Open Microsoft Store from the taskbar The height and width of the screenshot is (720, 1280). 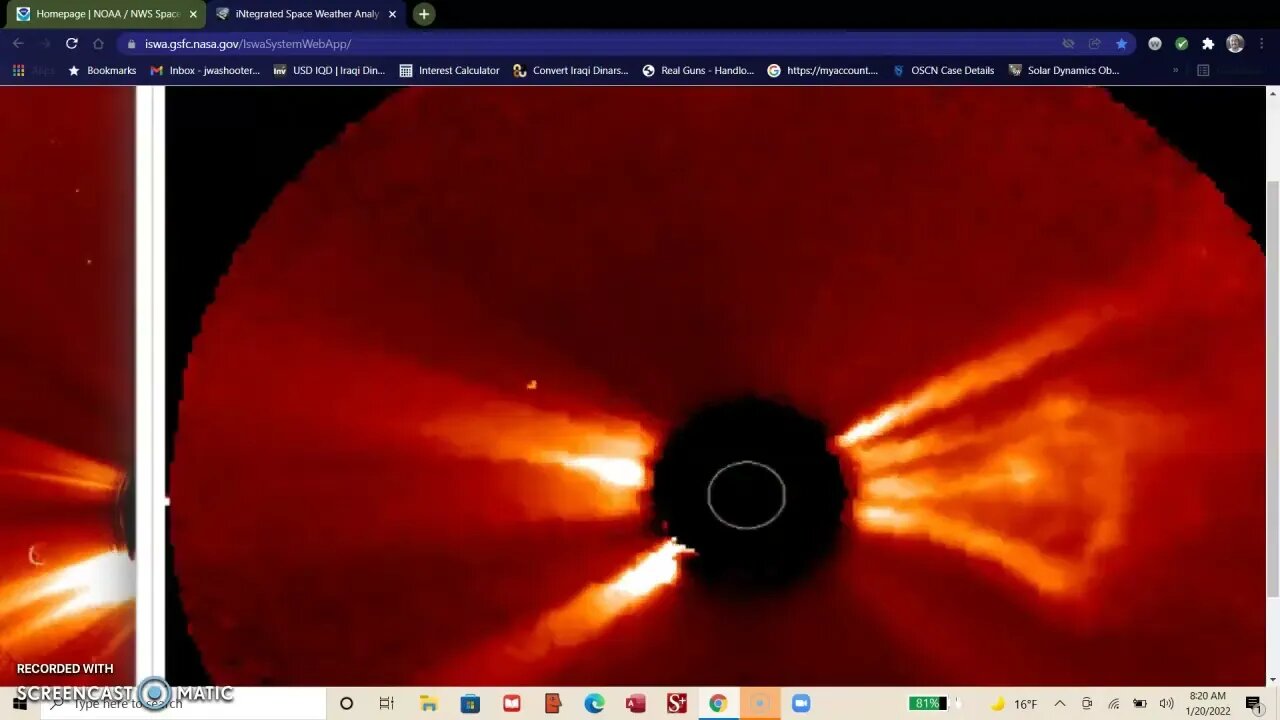(x=470, y=703)
